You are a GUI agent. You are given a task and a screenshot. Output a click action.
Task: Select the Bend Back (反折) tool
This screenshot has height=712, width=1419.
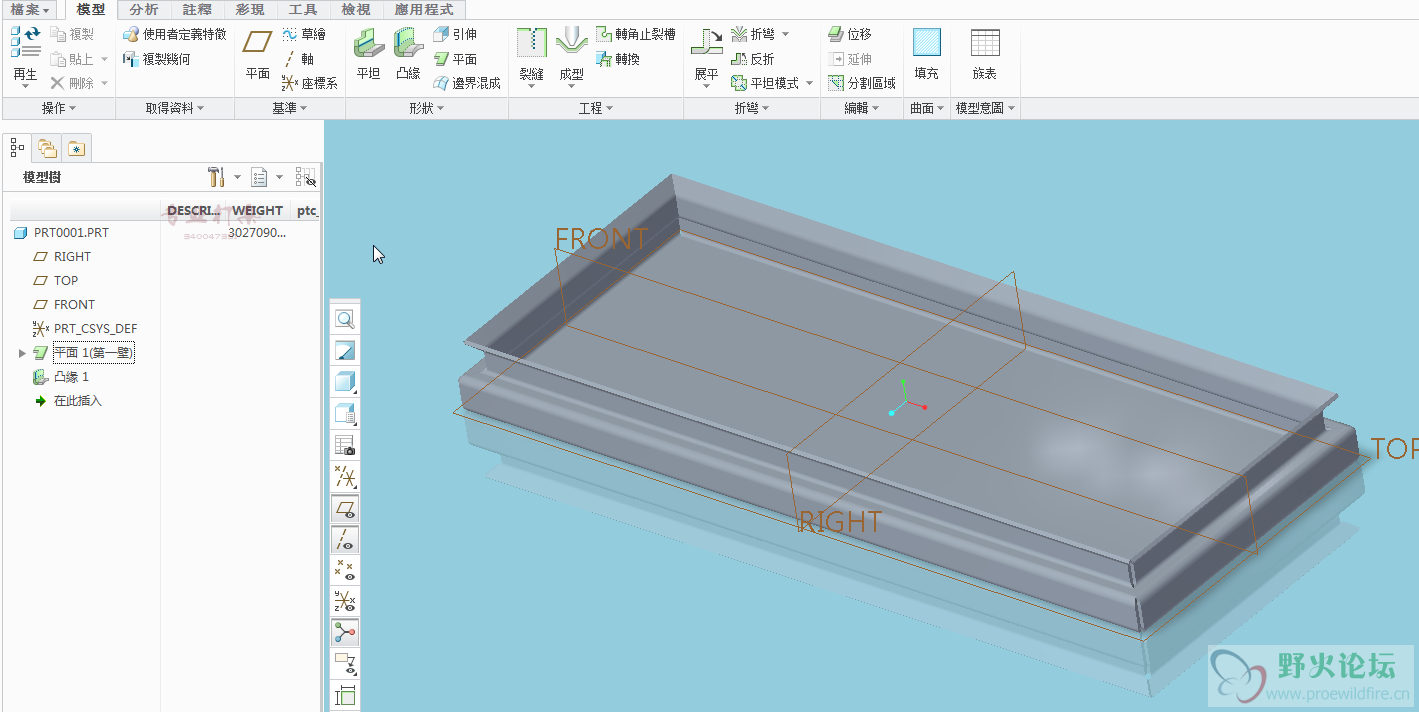[x=753, y=59]
